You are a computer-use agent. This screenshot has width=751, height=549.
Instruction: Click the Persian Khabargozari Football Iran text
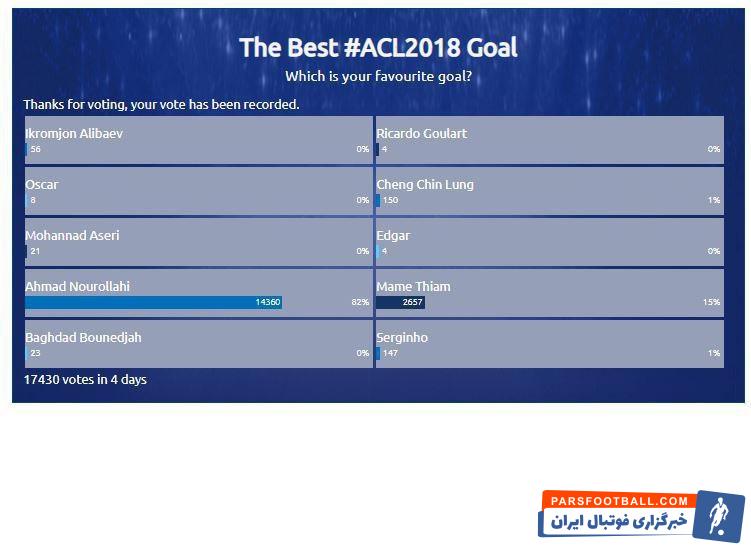pos(619,521)
